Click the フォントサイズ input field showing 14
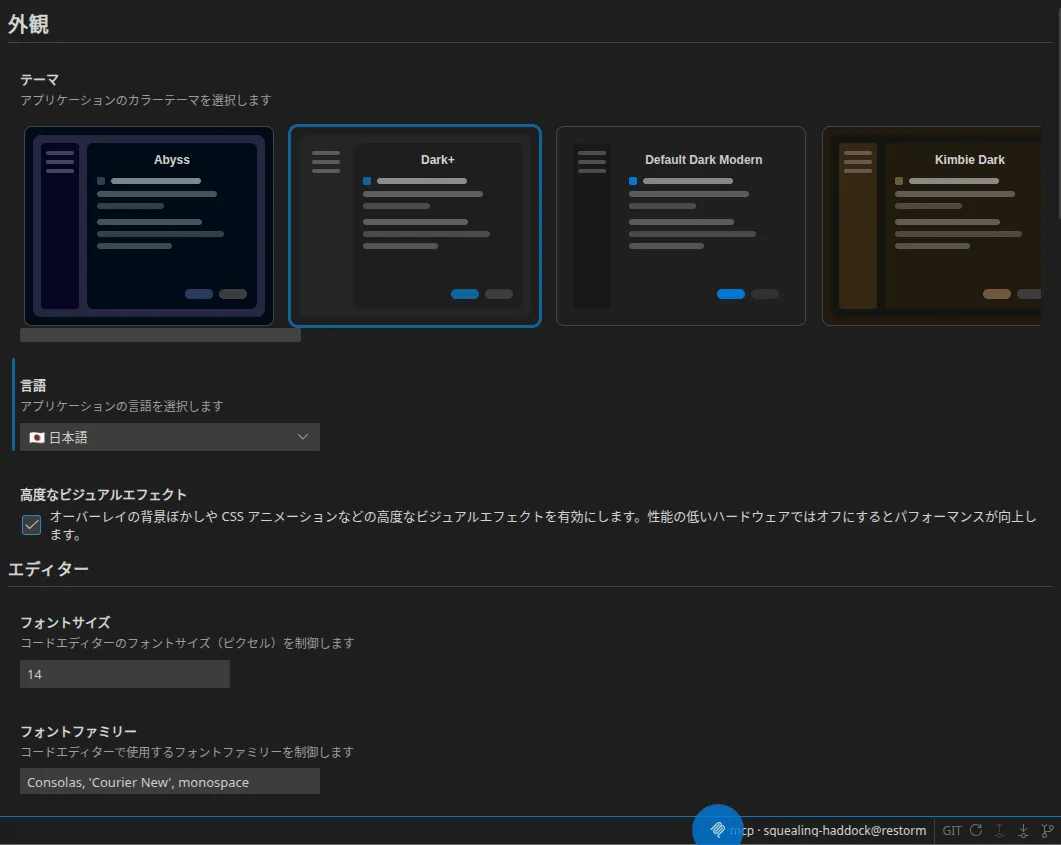The width and height of the screenshot is (1061, 845). [x=125, y=674]
